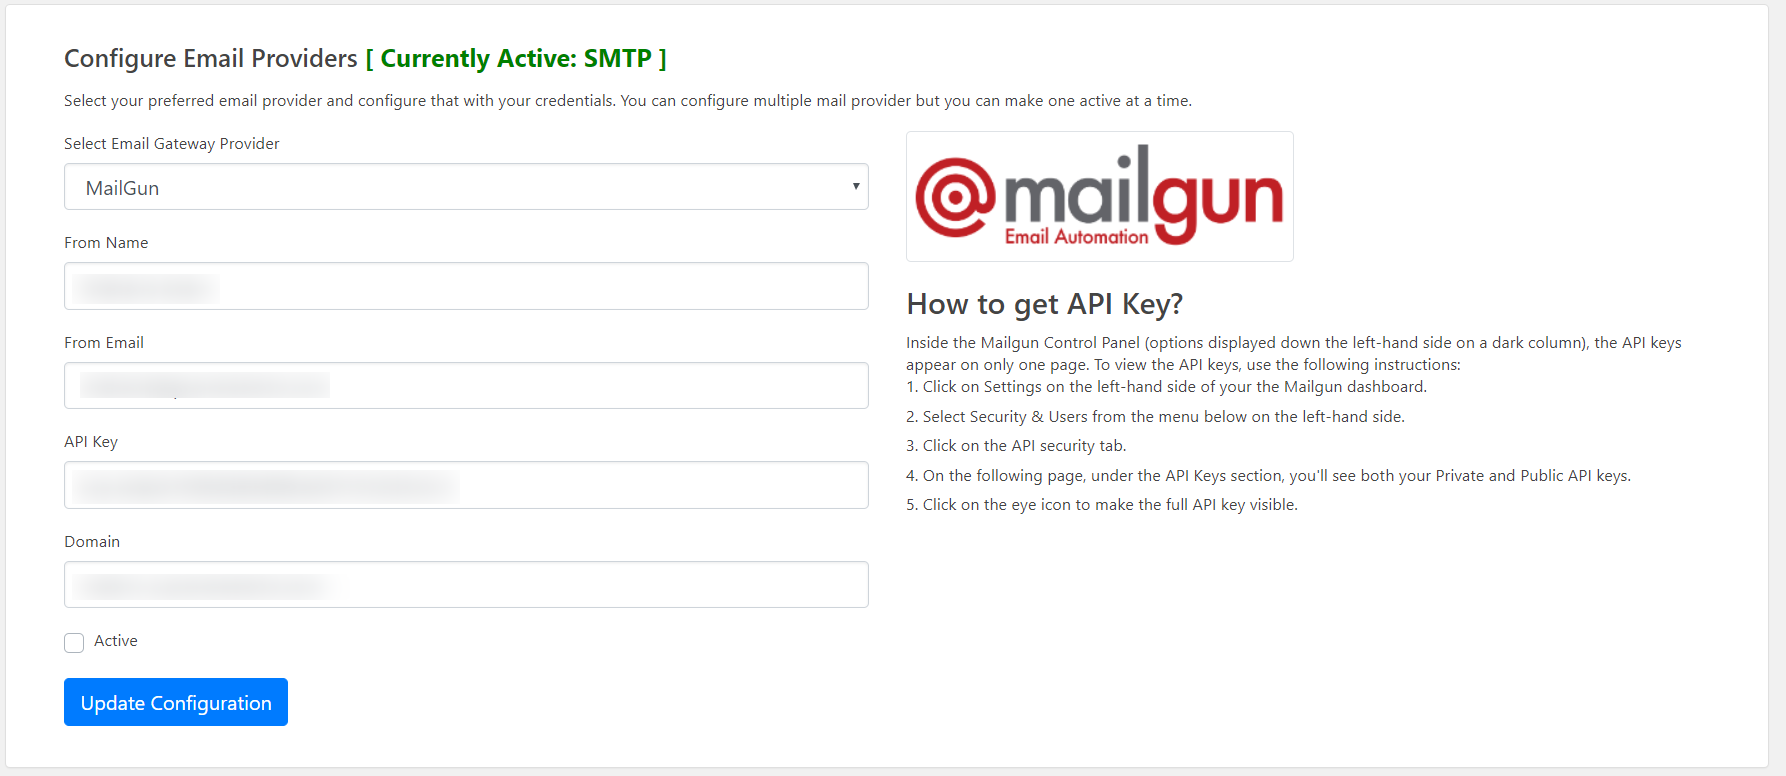The image size is (1786, 776).
Task: Click the 'How to get API Key?' heading
Action: (x=1044, y=304)
